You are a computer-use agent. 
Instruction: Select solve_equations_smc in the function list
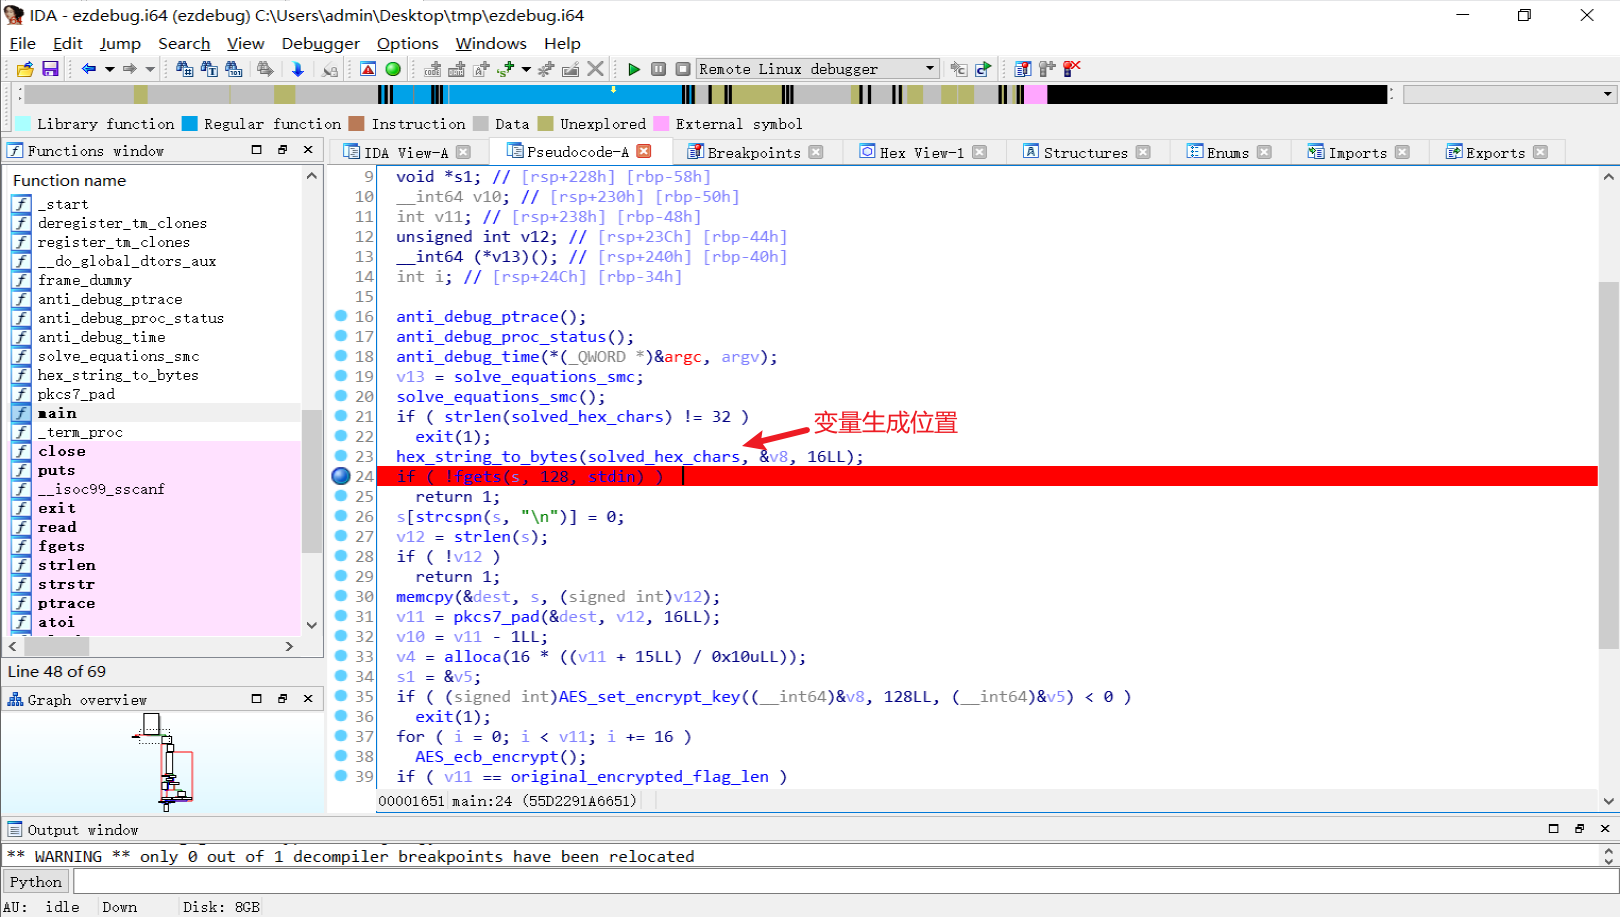pos(118,356)
